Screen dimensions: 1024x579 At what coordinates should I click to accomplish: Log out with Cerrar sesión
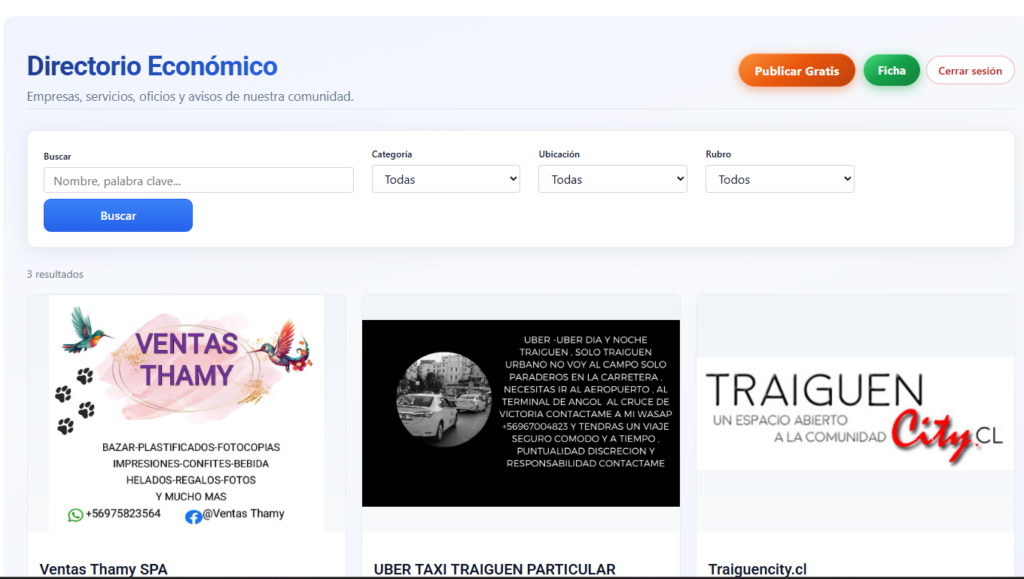tap(969, 71)
